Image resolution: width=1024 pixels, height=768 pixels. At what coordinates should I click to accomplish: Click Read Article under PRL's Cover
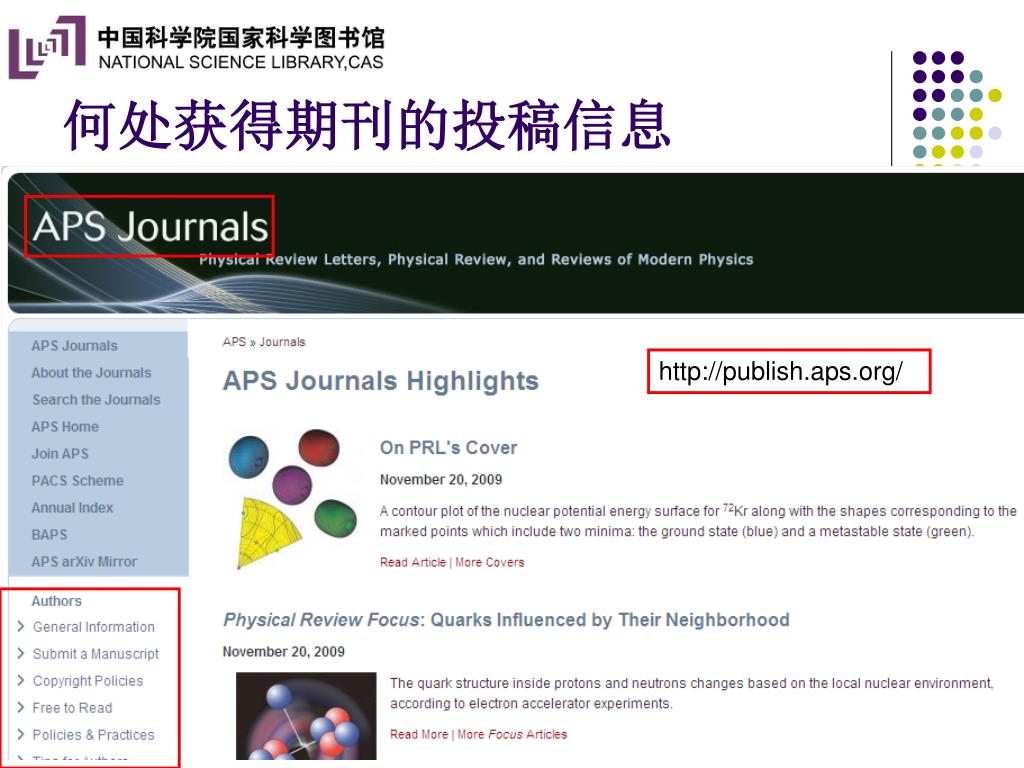click(413, 562)
